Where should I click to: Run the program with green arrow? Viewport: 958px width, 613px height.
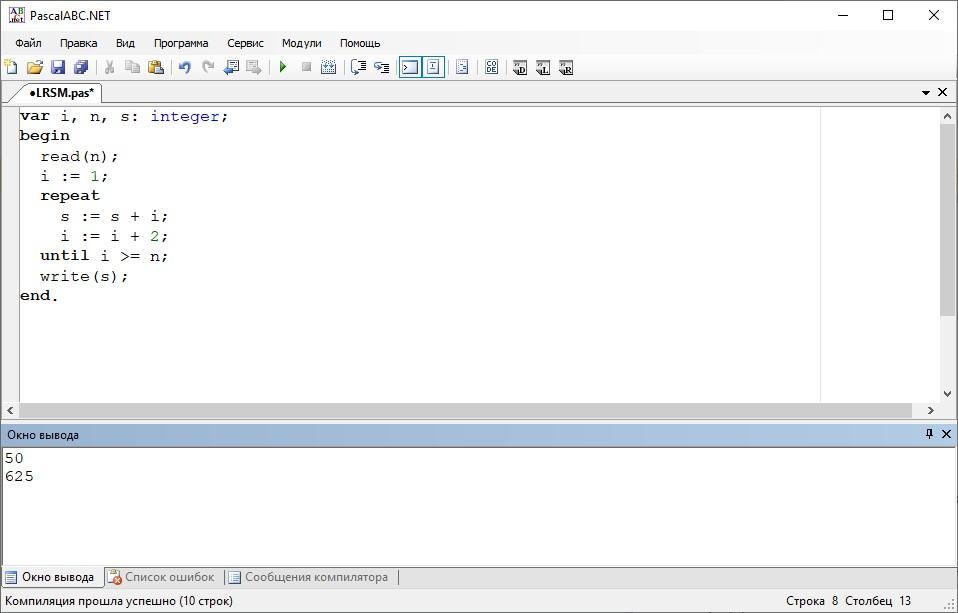click(x=283, y=67)
